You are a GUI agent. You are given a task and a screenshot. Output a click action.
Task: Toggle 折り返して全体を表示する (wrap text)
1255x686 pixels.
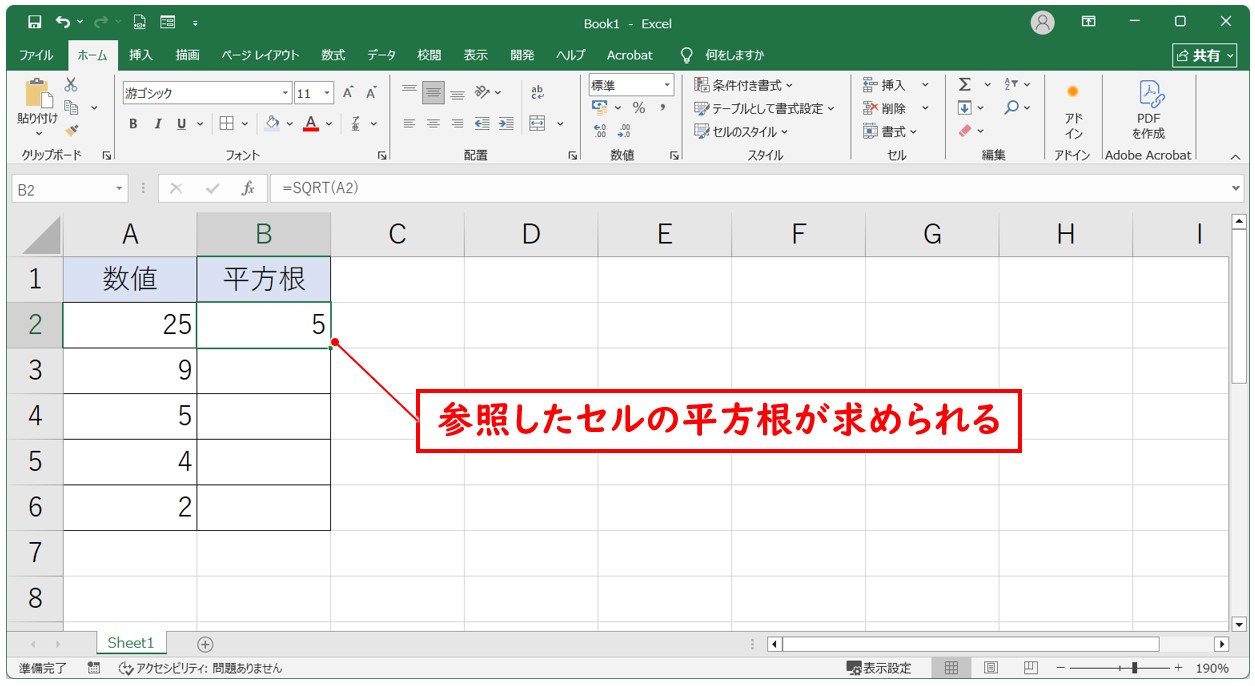pyautogui.click(x=537, y=89)
